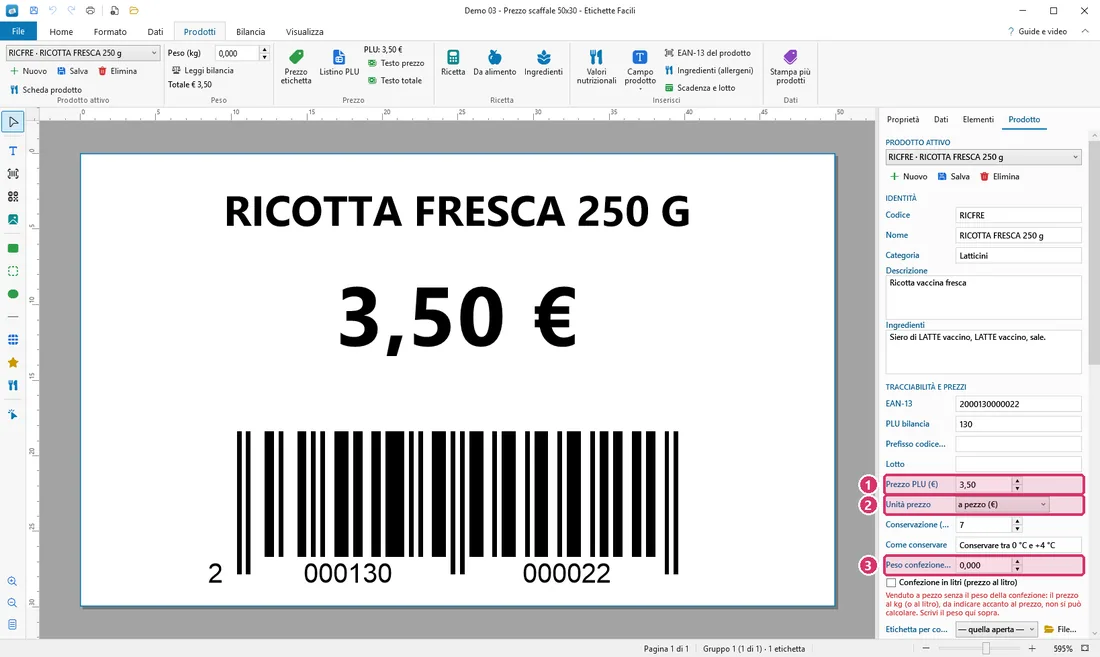This screenshot has width=1100, height=657.
Task: Select the fork and knife food tool
Action: [13, 386]
